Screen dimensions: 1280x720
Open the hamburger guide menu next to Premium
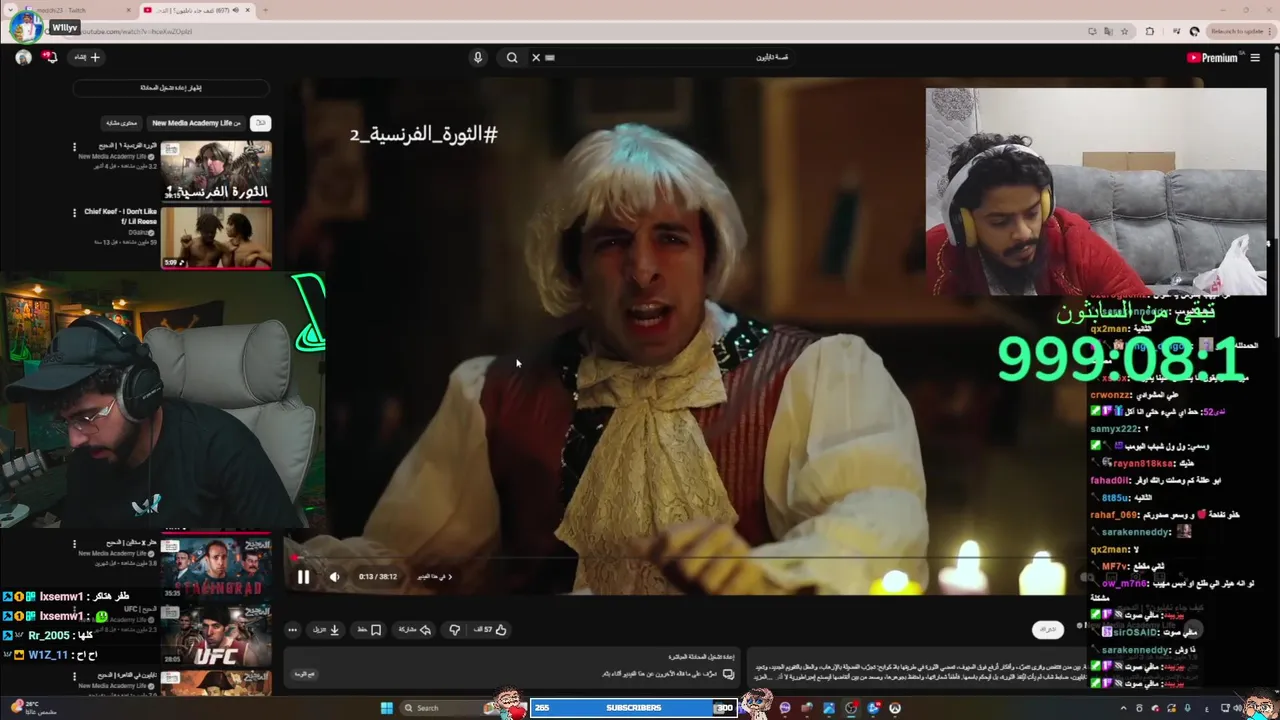1255,57
